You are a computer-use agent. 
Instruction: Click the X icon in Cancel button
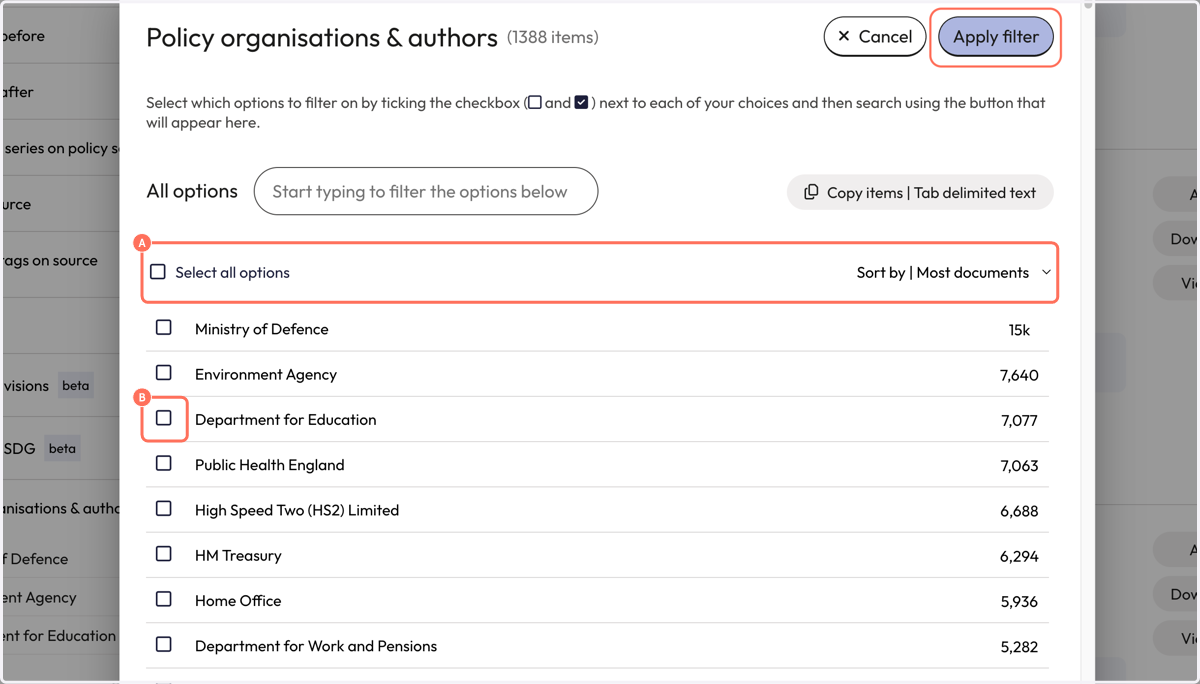[844, 37]
